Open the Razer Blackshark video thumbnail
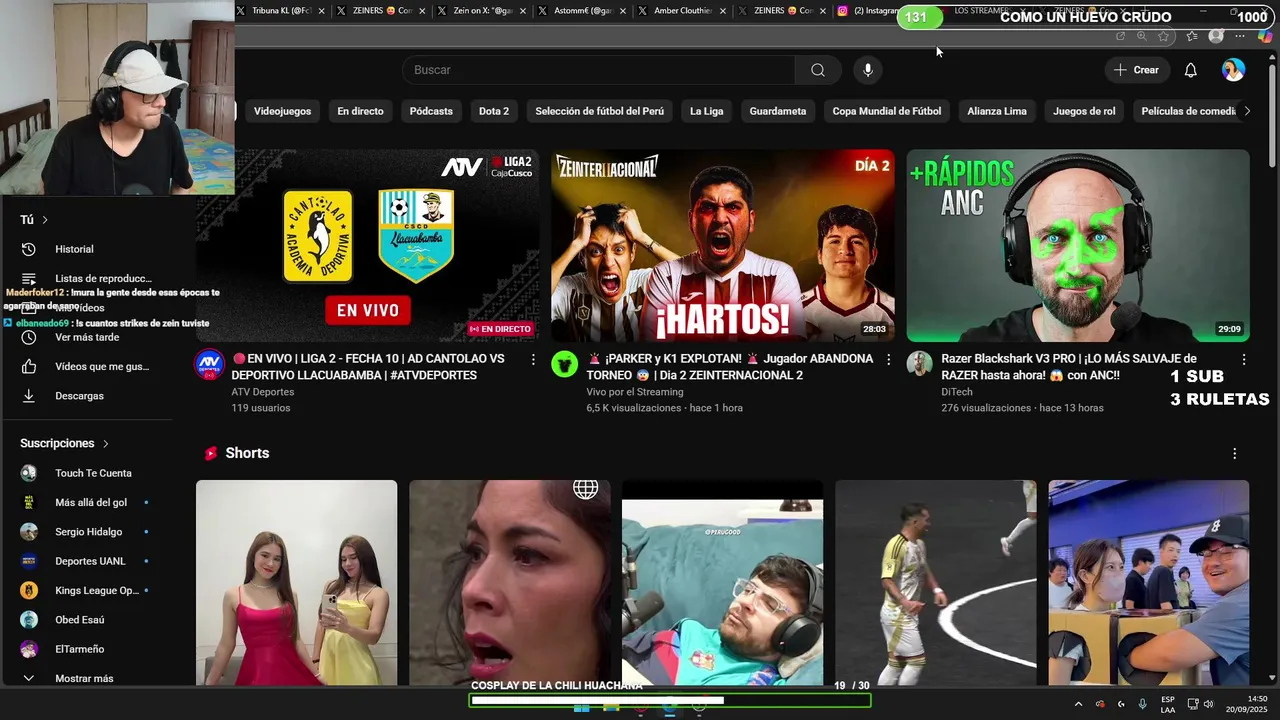Viewport: 1280px width, 720px height. [x=1078, y=246]
